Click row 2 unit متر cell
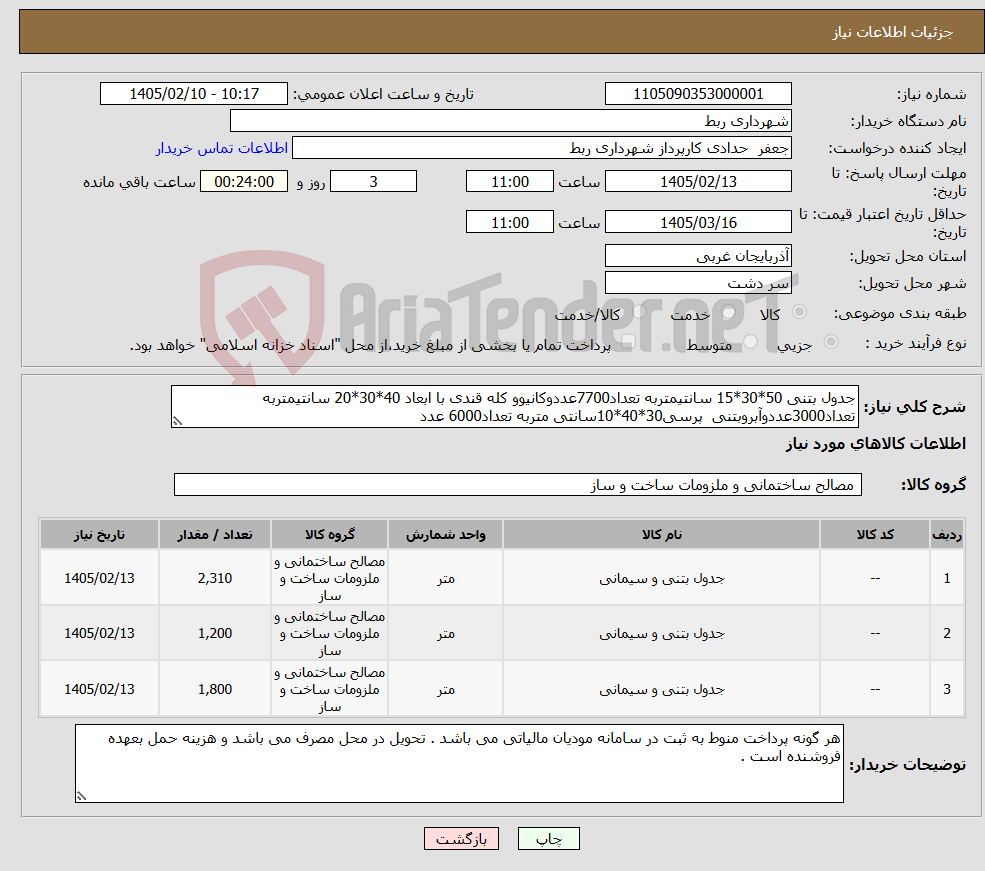 coord(445,633)
